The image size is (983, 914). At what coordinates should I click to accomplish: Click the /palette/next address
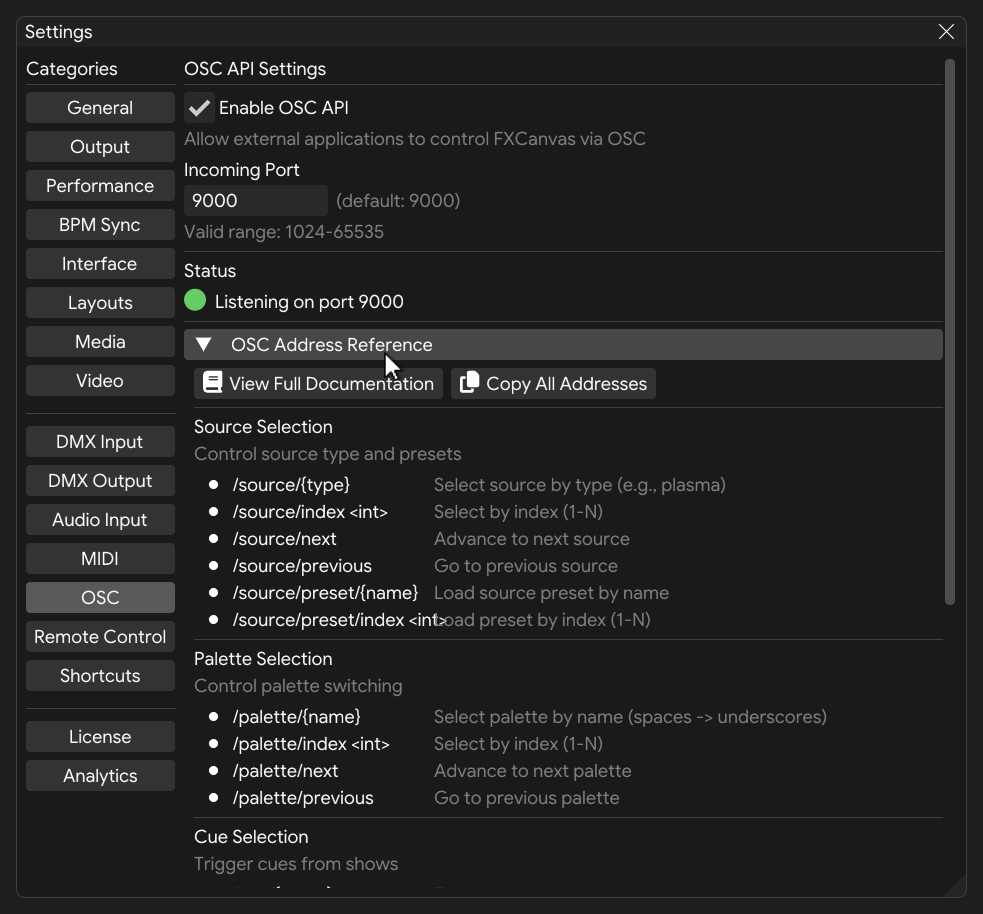(285, 770)
